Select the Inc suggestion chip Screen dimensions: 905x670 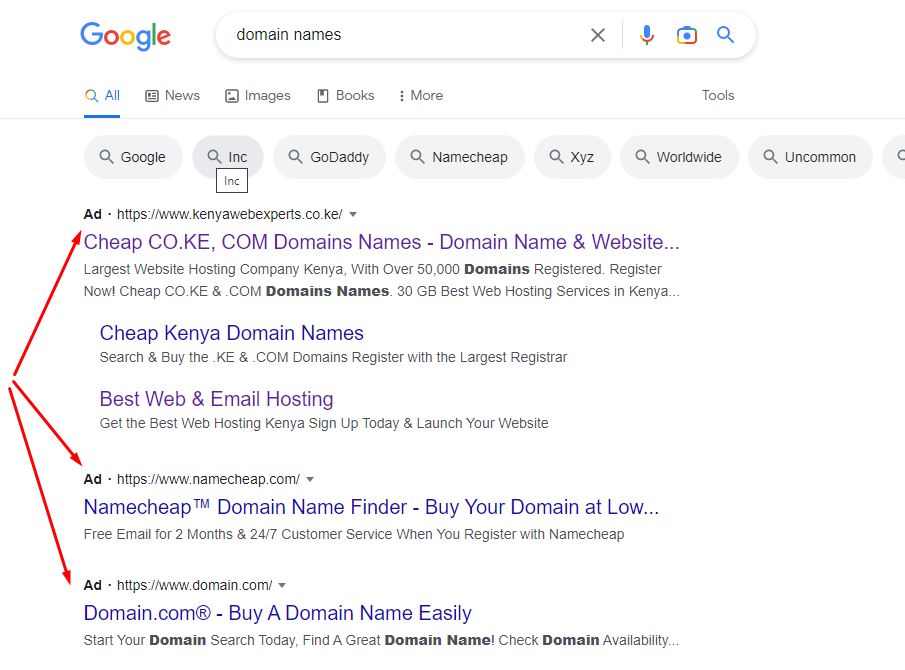[228, 157]
